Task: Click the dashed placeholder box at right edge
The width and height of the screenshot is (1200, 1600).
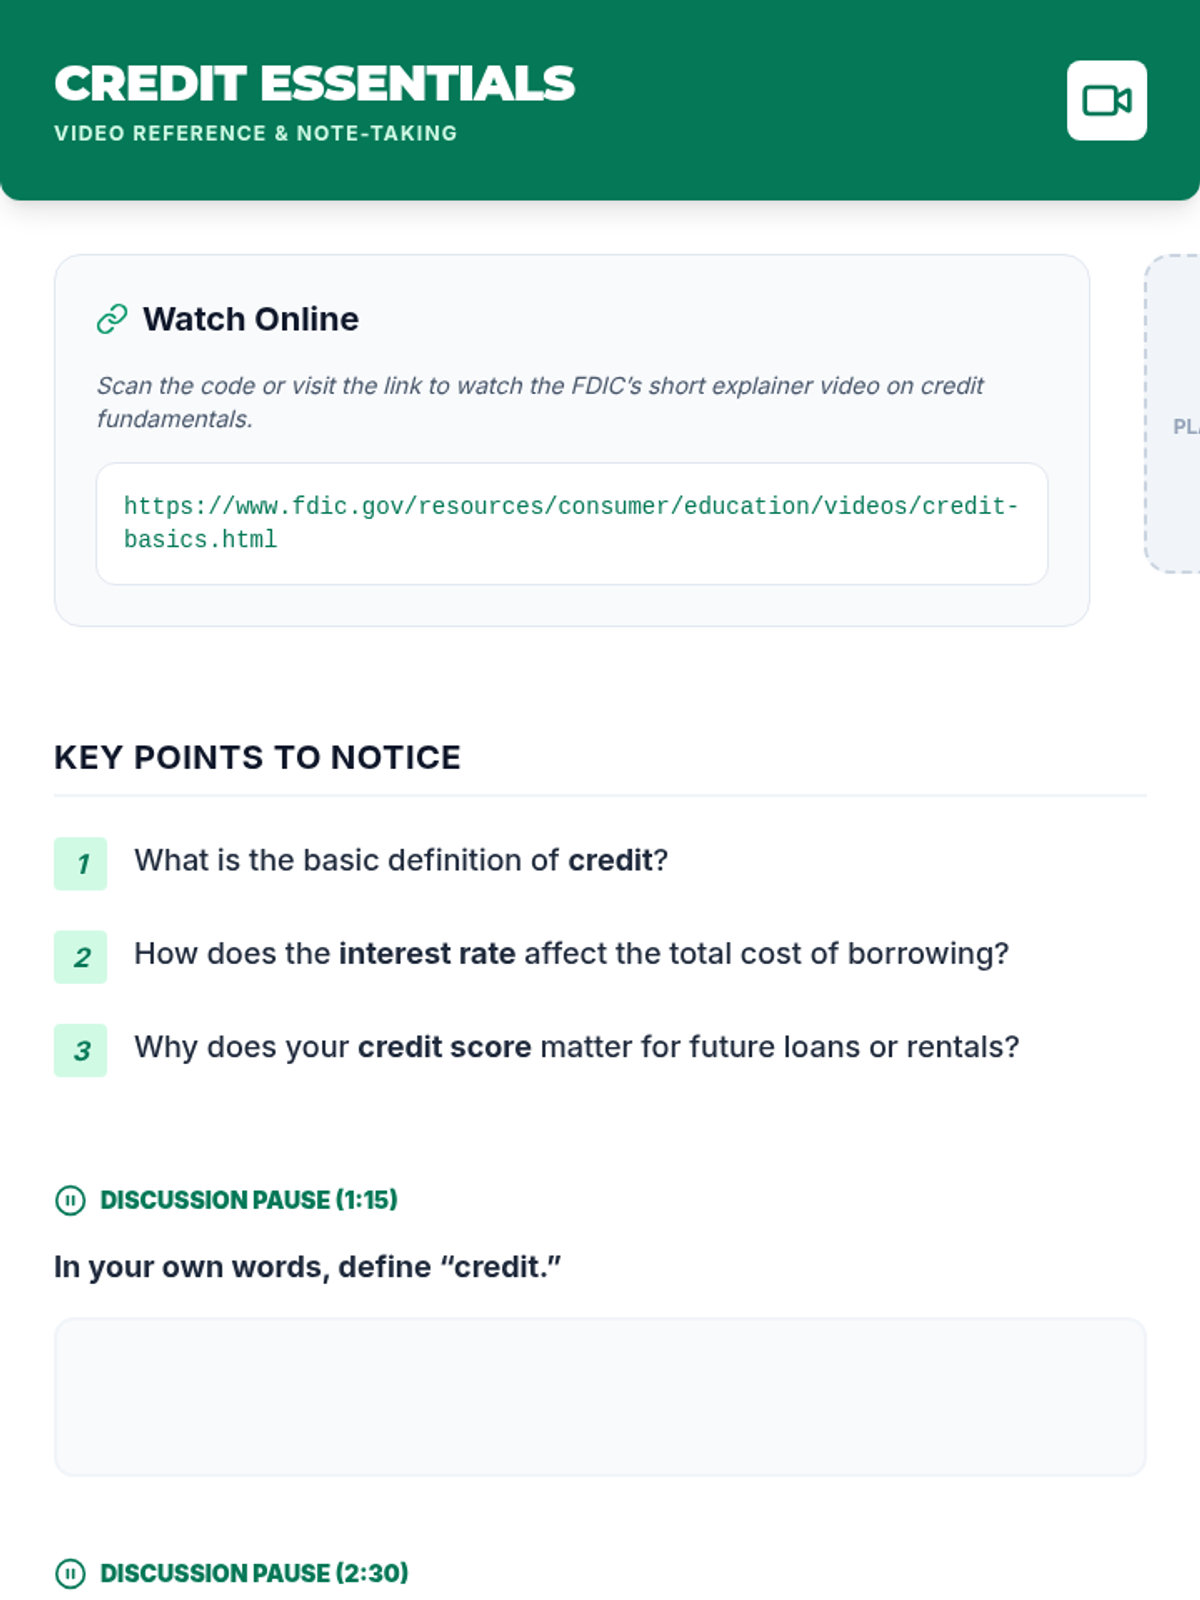Action: [x=1174, y=413]
